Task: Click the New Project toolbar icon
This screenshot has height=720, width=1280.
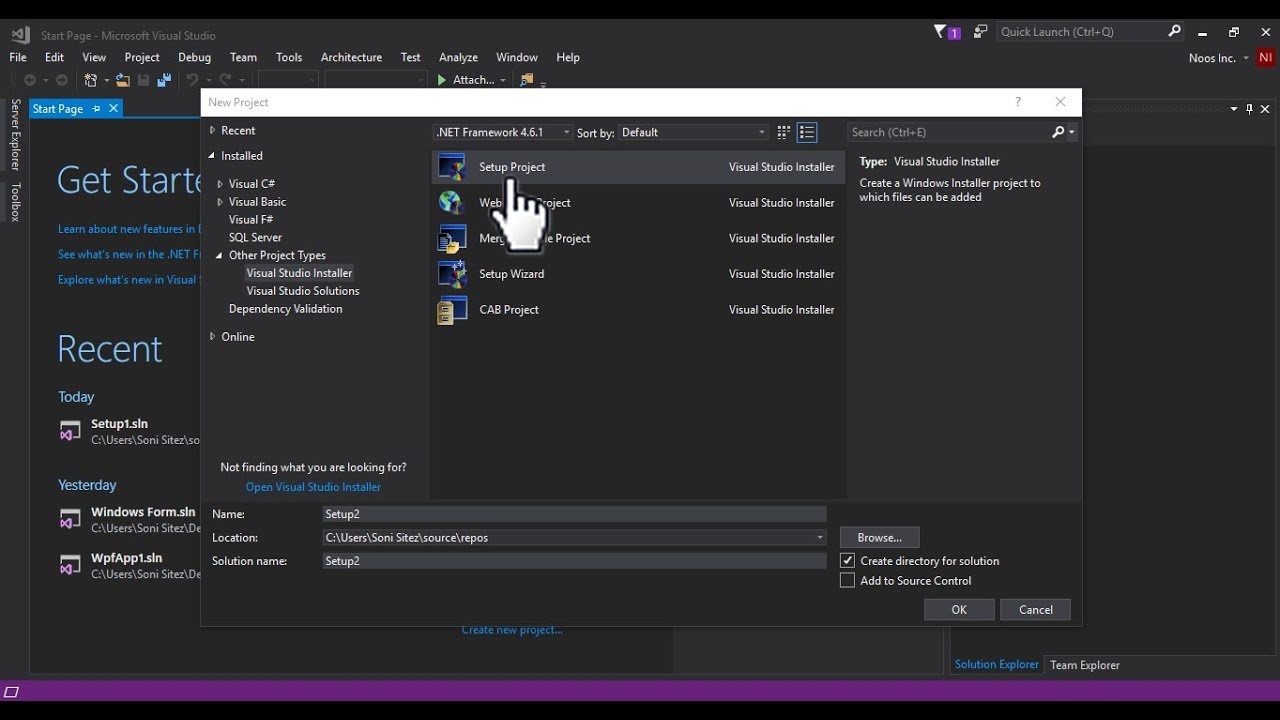Action: point(91,80)
